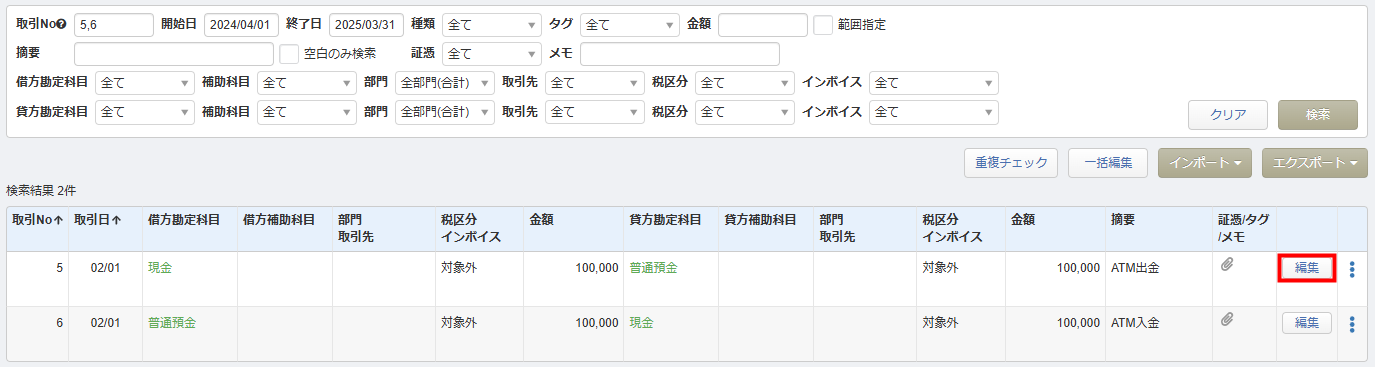Viewport: 1375px width, 367px height.
Task: Expand the インポート dropdown button
Action: pyautogui.click(x=1205, y=162)
